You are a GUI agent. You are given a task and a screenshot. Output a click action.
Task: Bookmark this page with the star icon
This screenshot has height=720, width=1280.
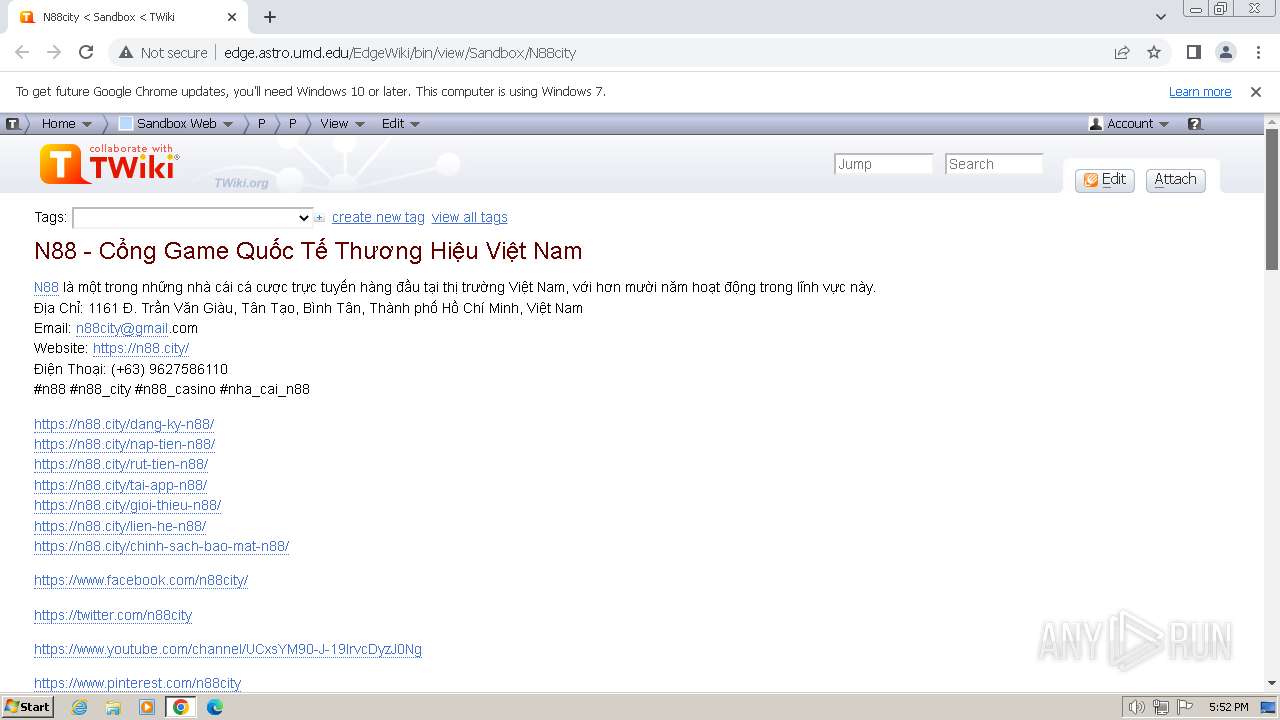pos(1154,52)
